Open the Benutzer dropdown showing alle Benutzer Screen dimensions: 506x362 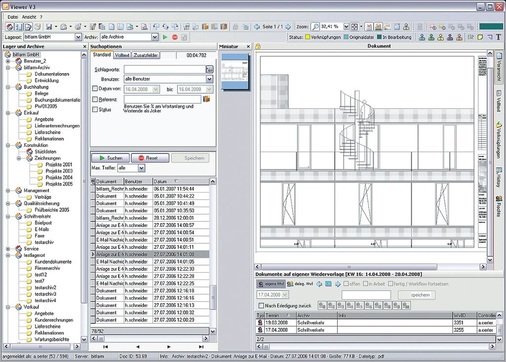(x=209, y=79)
